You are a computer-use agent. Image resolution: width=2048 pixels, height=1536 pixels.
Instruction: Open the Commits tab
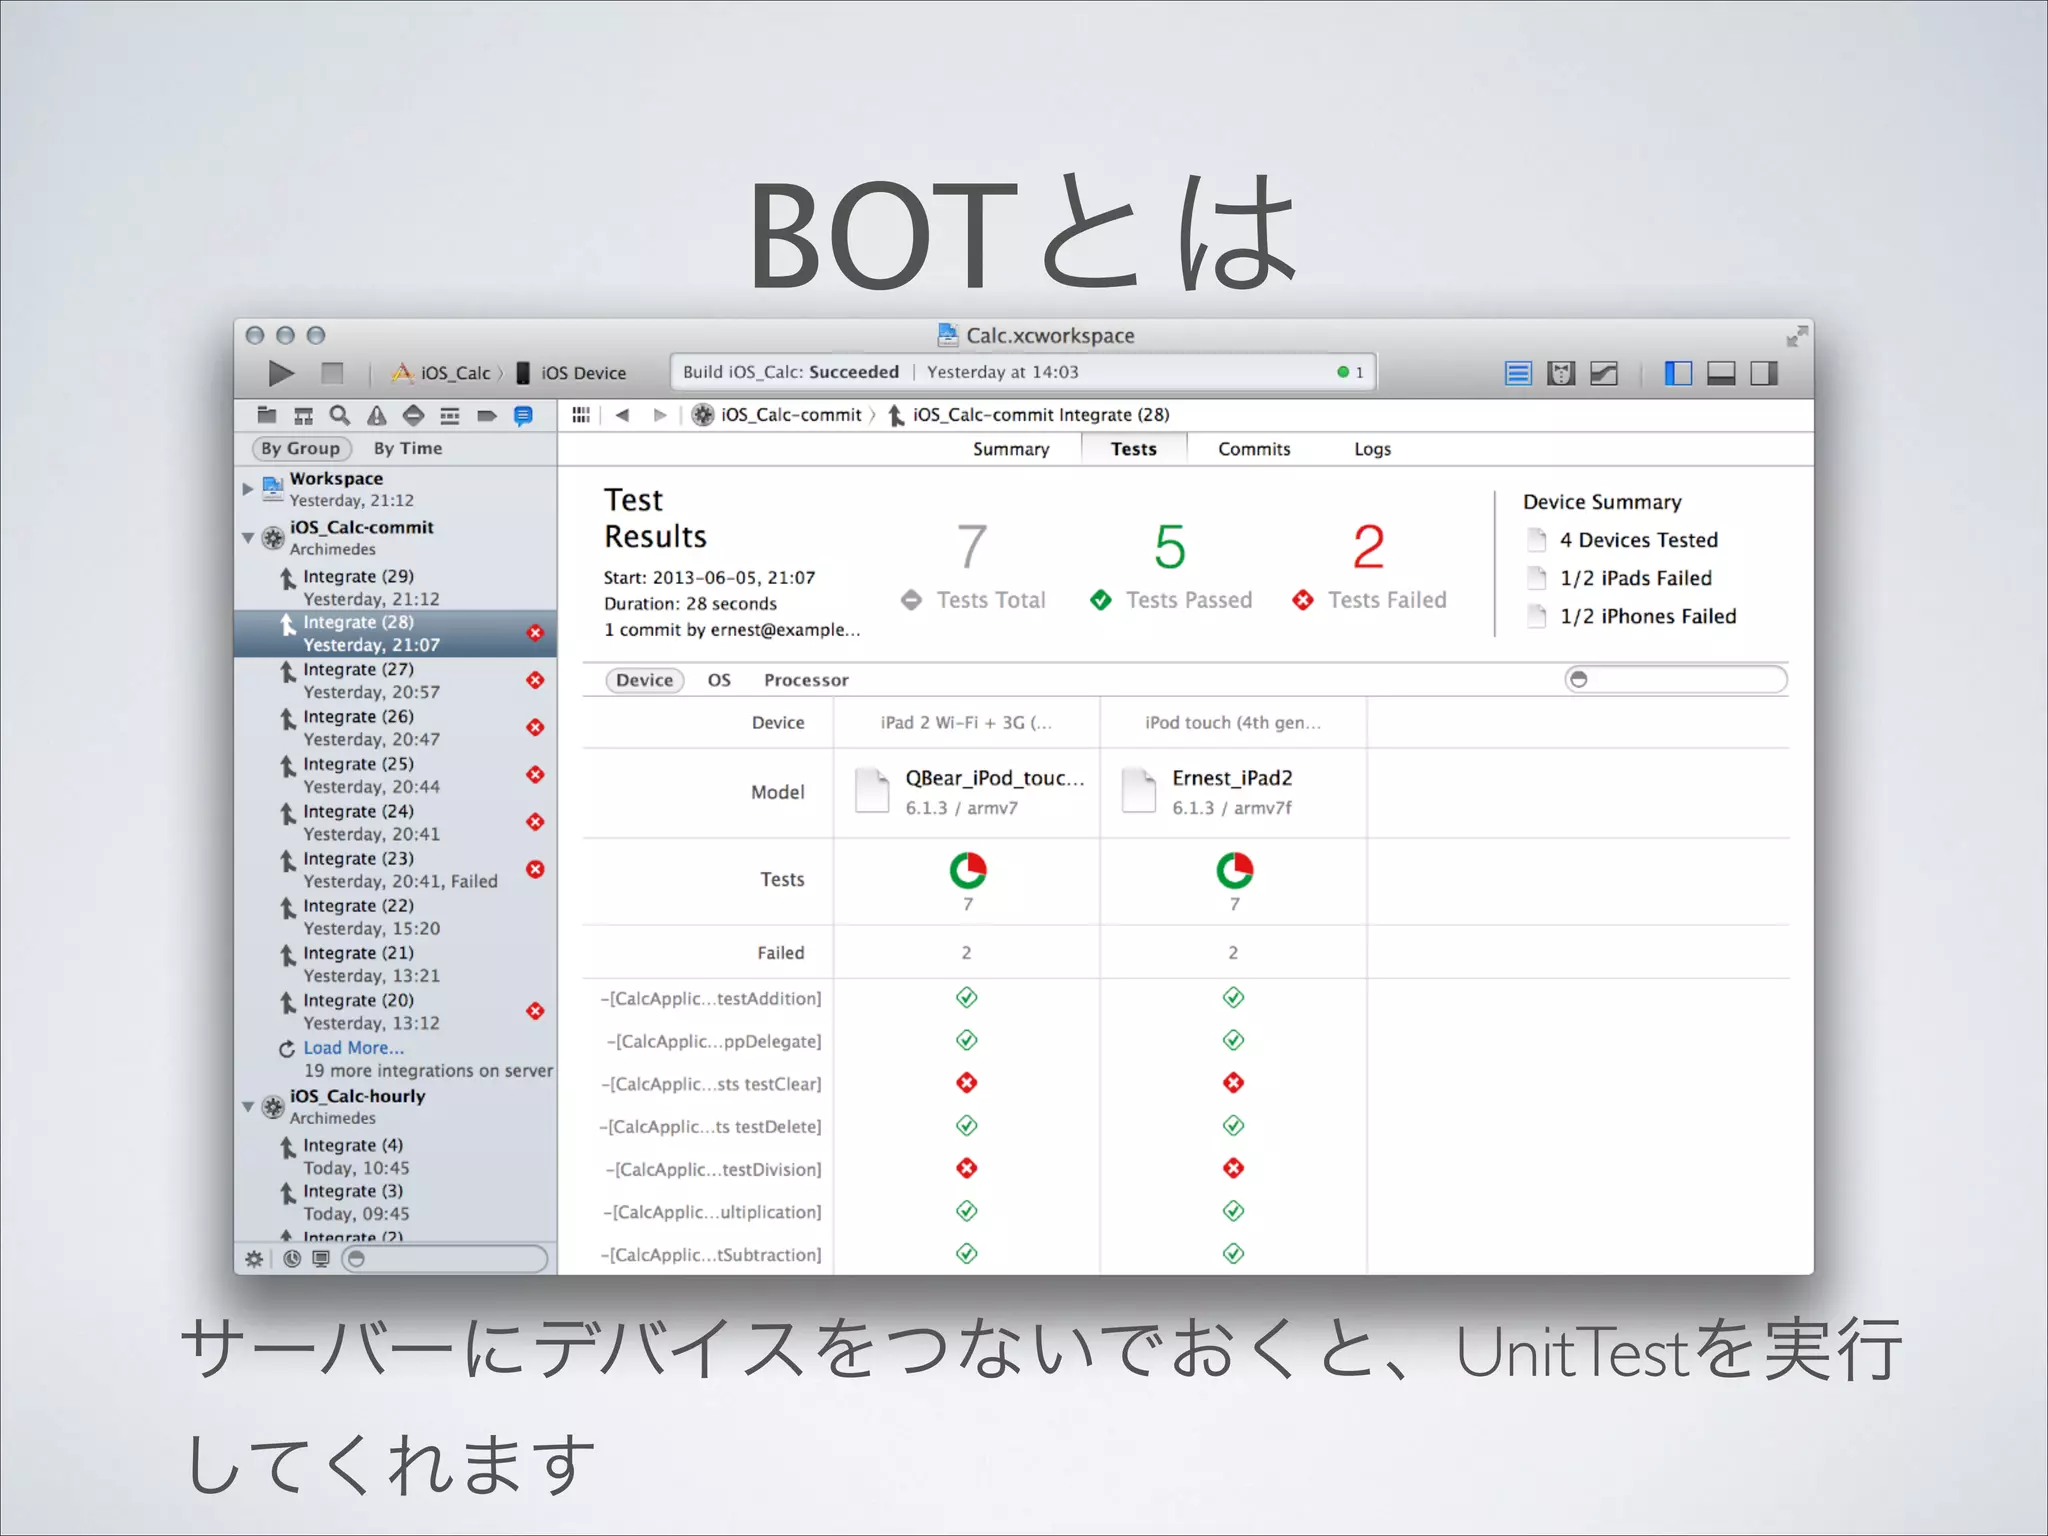1254,450
